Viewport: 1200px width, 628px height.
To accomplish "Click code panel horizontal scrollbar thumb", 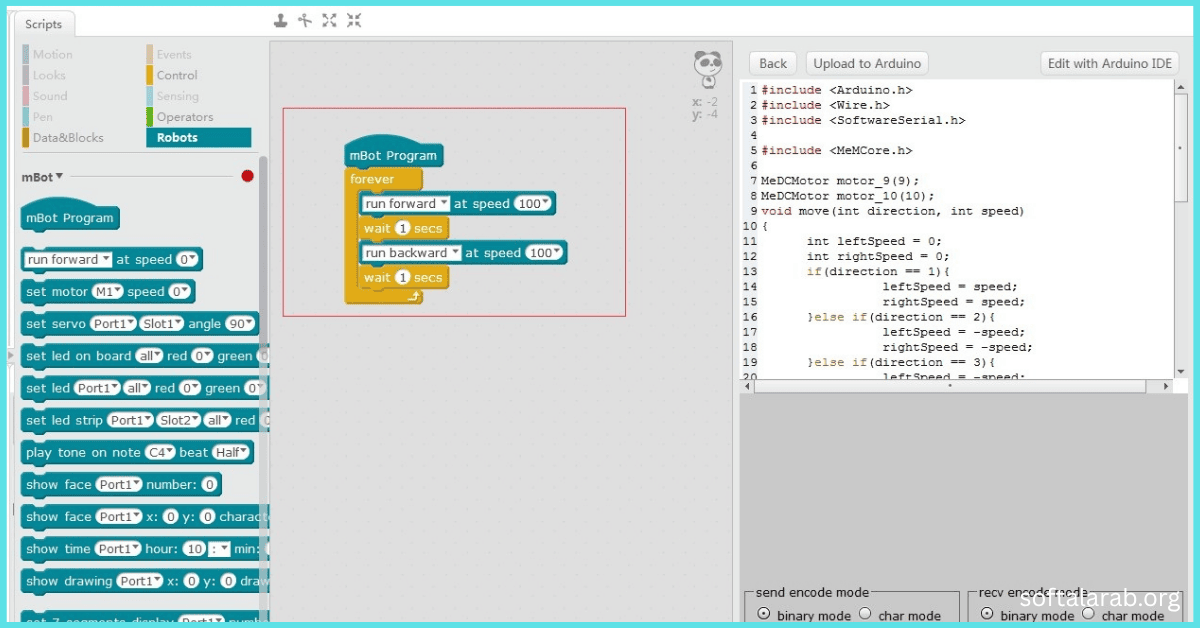I will (x=950, y=386).
